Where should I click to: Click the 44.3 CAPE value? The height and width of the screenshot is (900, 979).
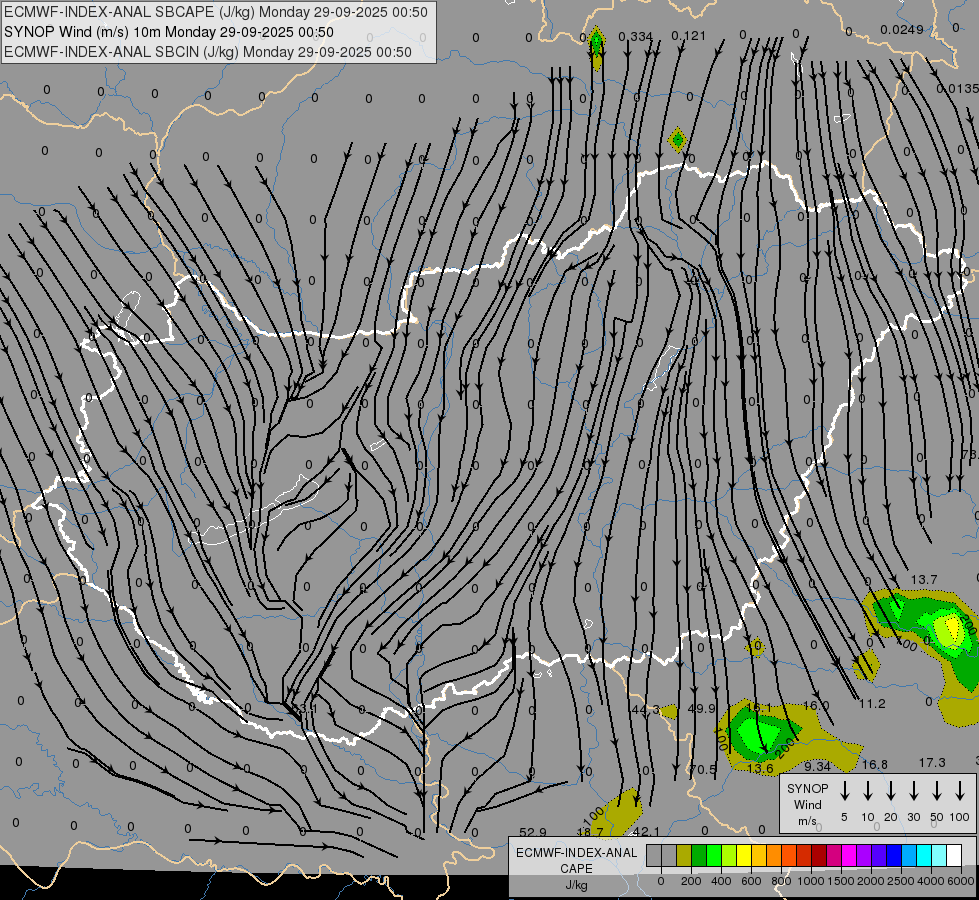click(x=645, y=710)
